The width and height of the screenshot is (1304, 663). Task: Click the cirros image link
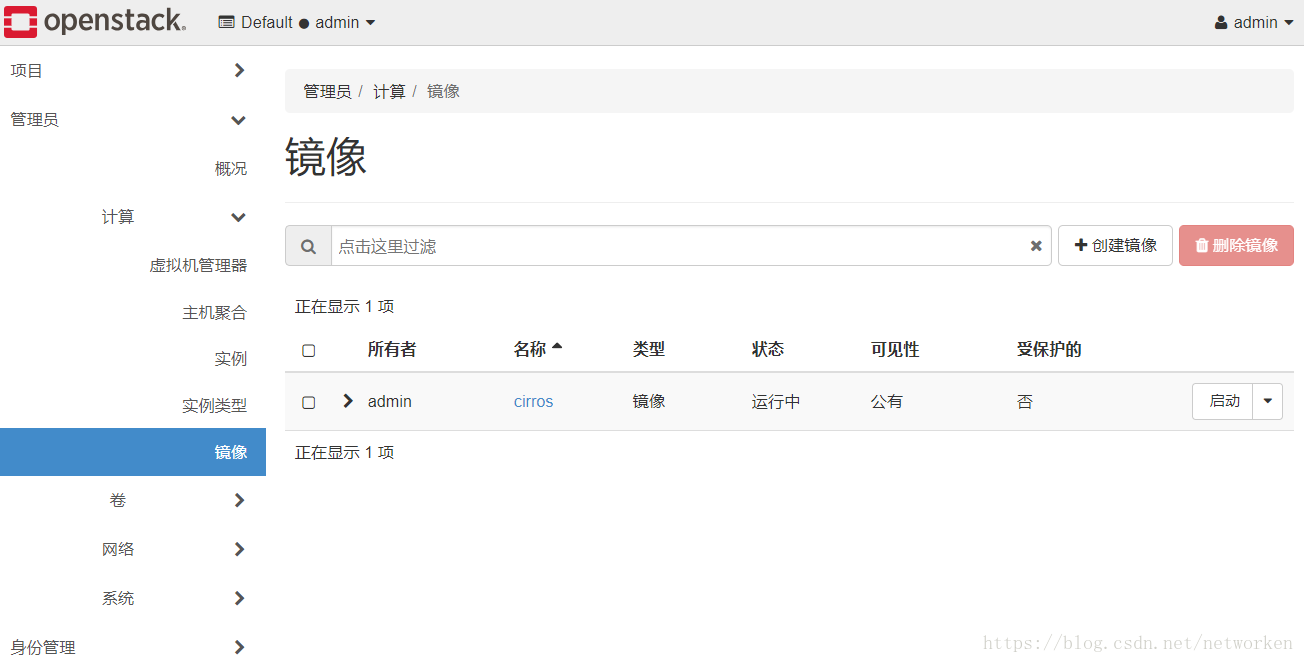pos(533,401)
